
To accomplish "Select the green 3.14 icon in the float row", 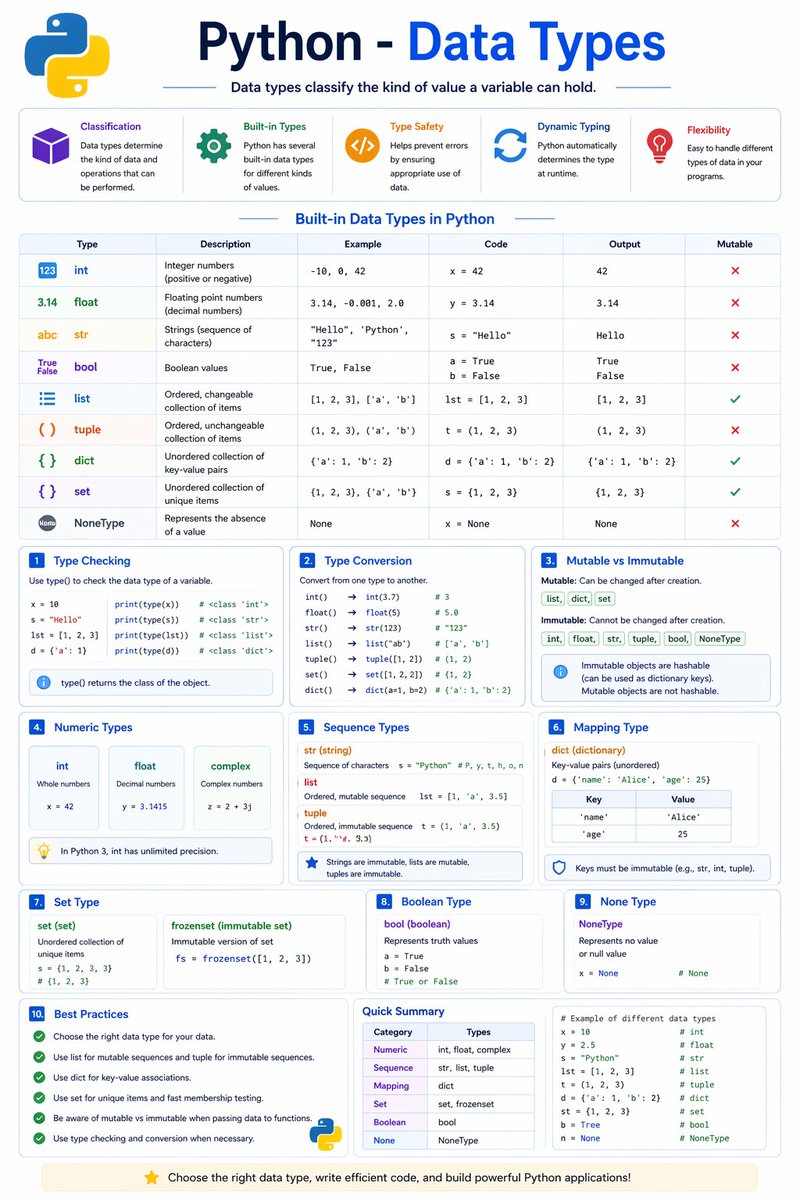I will click(x=48, y=302).
